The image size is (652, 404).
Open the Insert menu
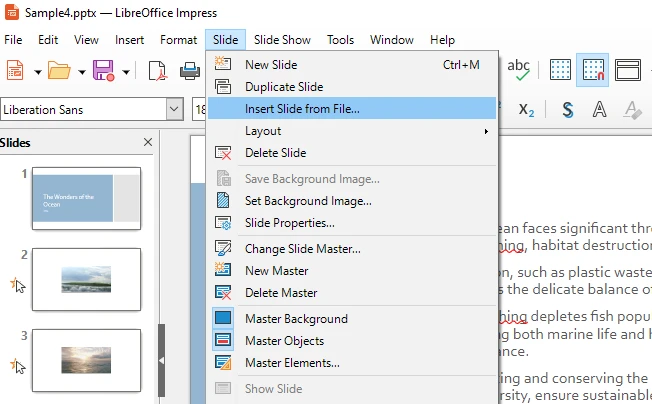(x=129, y=40)
